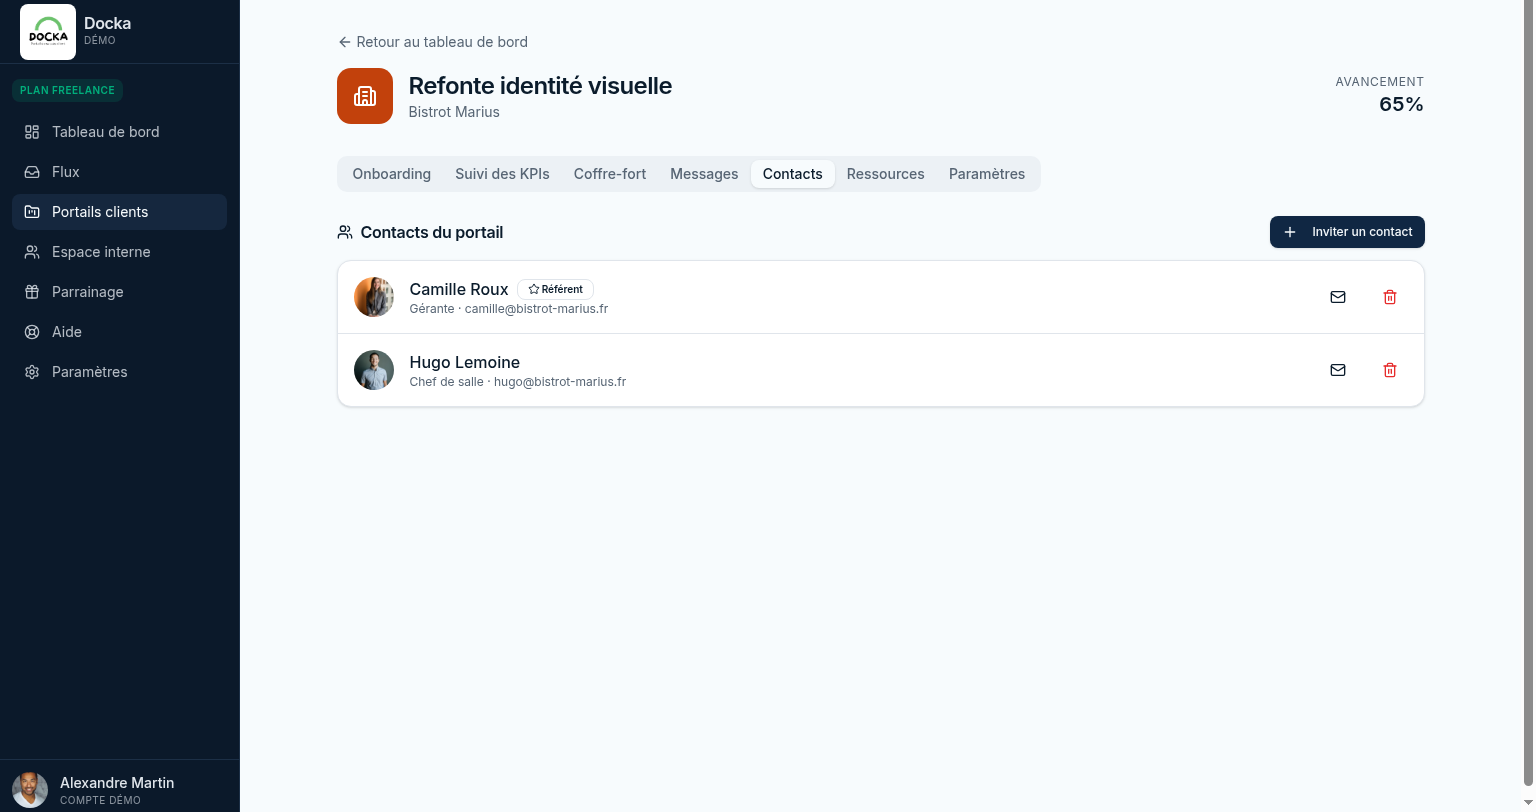Follow Retour au tableau de bord link
The image size is (1536, 812).
coord(433,42)
